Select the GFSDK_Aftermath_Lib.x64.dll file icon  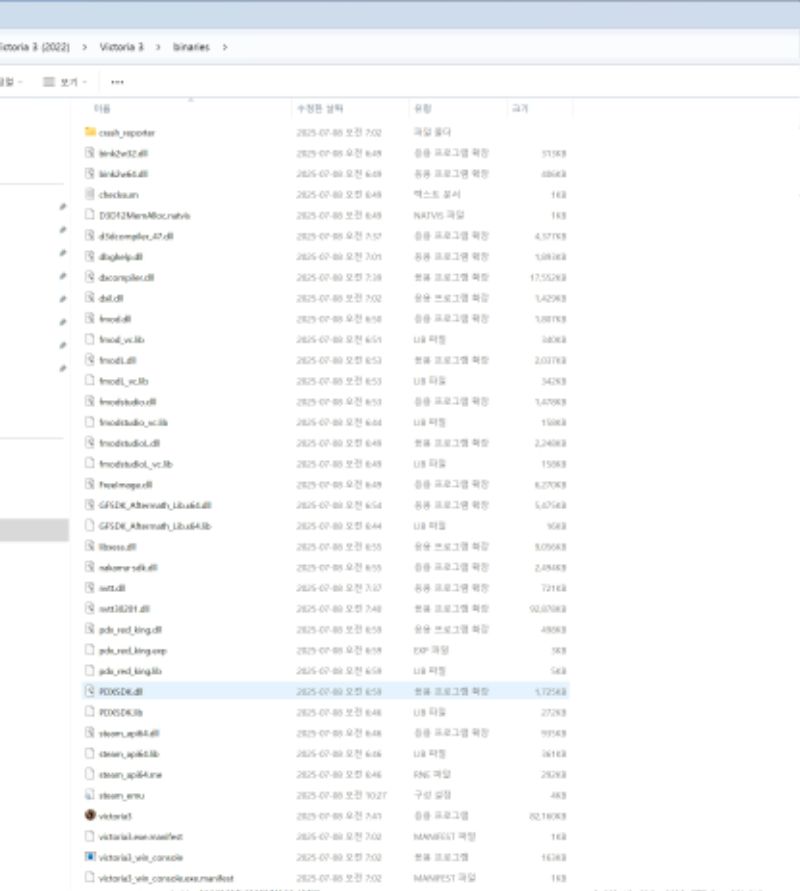[90, 505]
